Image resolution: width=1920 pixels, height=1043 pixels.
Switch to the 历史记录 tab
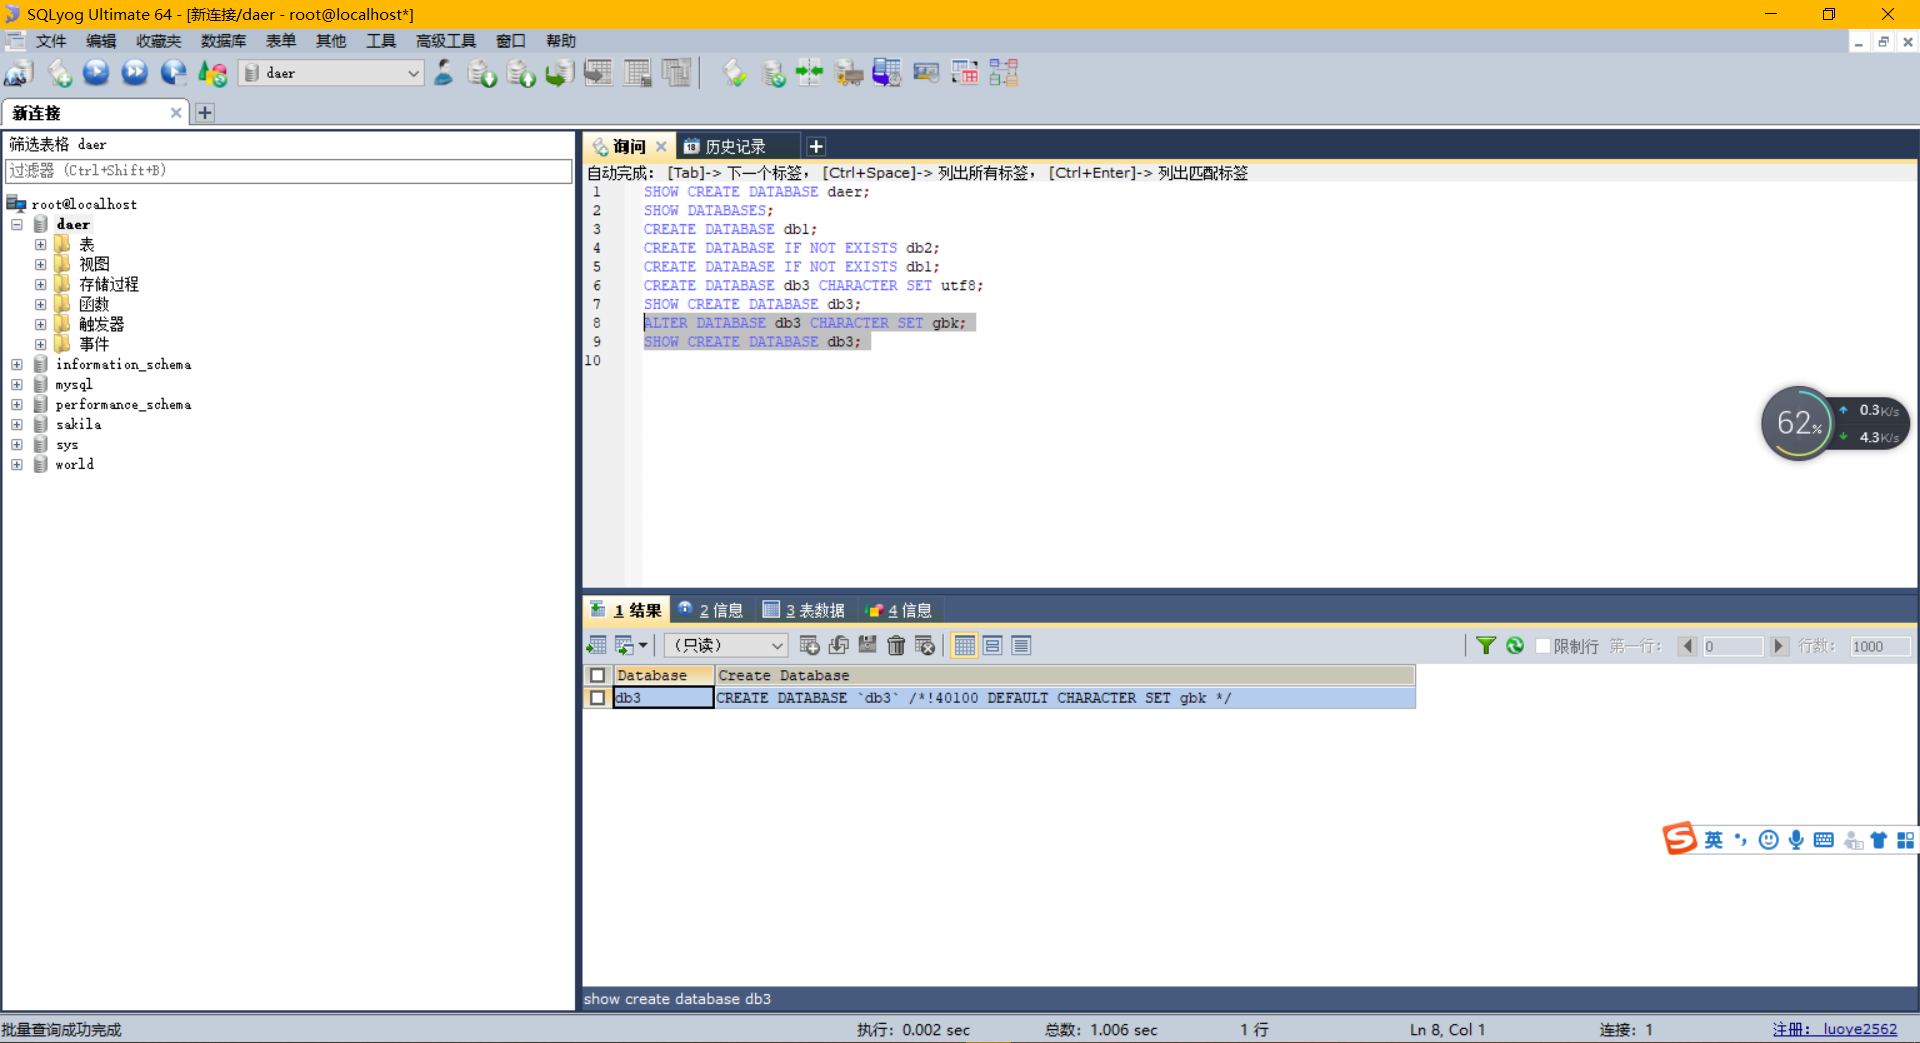point(736,147)
